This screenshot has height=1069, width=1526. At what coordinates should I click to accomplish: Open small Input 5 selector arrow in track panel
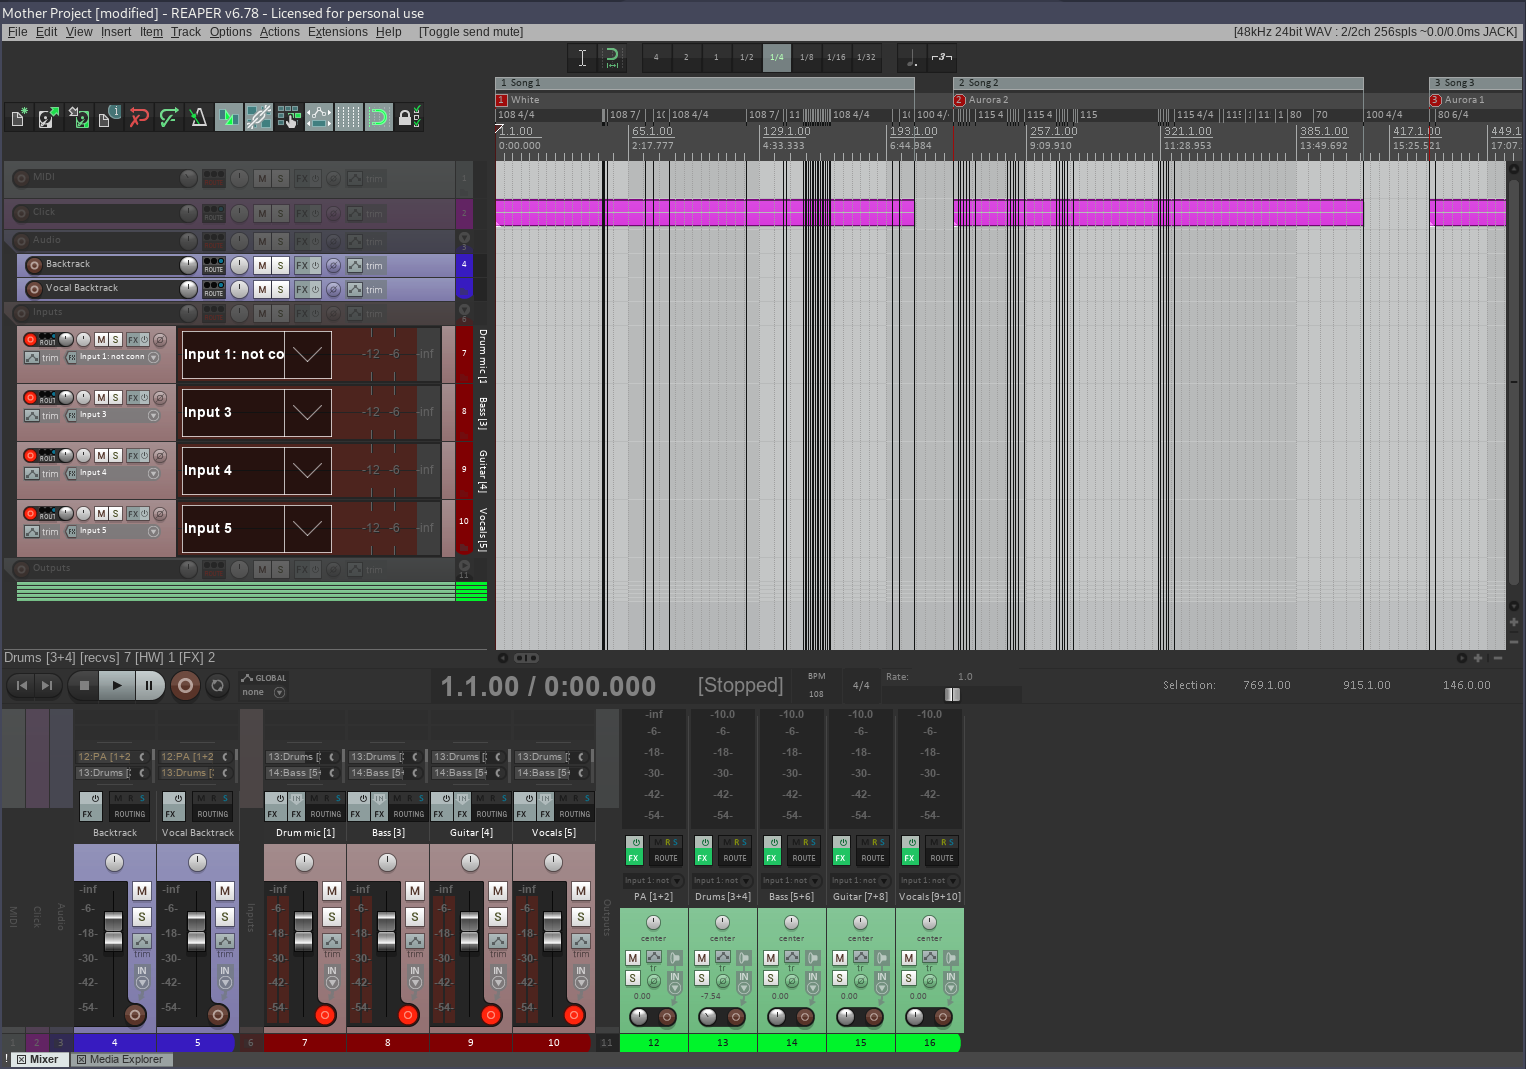click(x=153, y=532)
